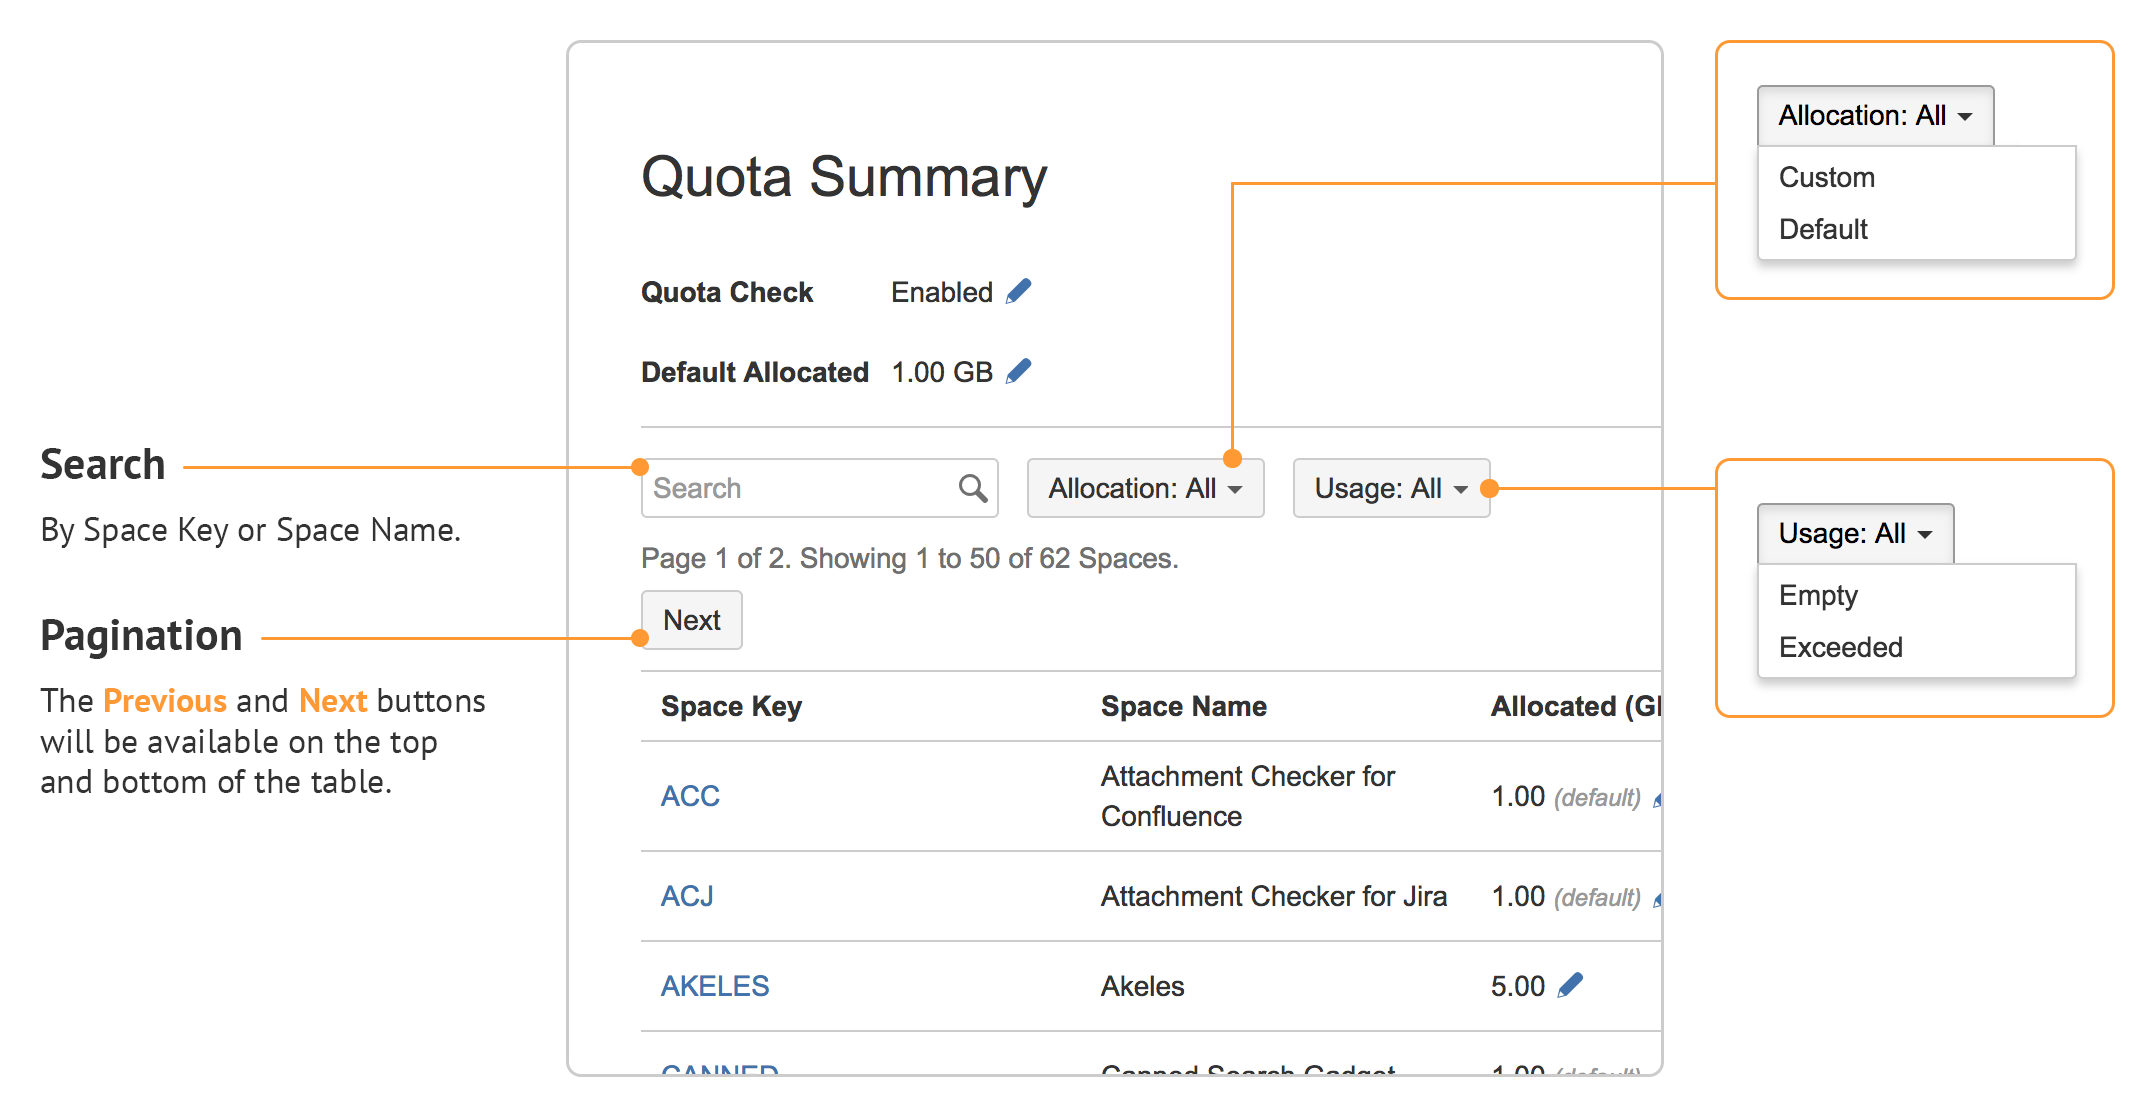Open the Allocation filter dropdown arrow
Viewport: 2155px width, 1117px height.
(1237, 488)
